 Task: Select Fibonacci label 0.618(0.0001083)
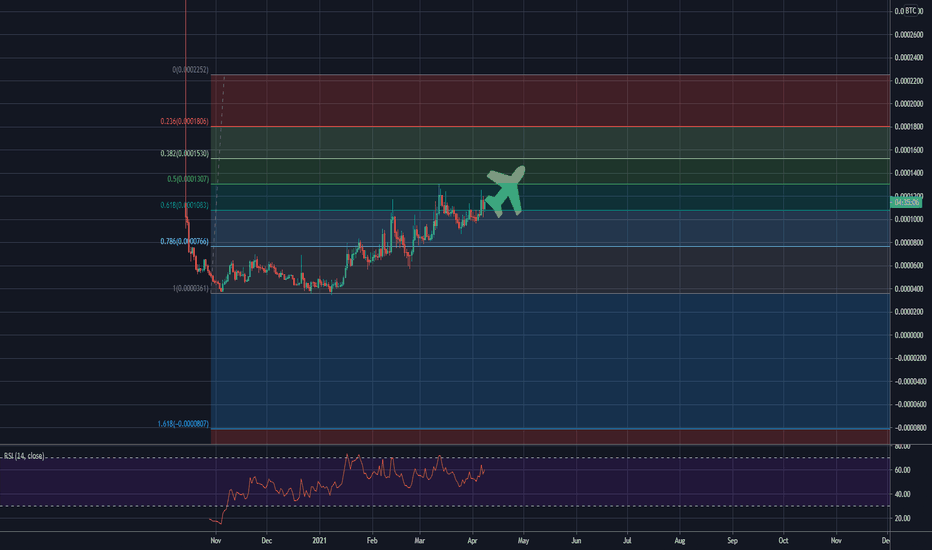pos(184,205)
